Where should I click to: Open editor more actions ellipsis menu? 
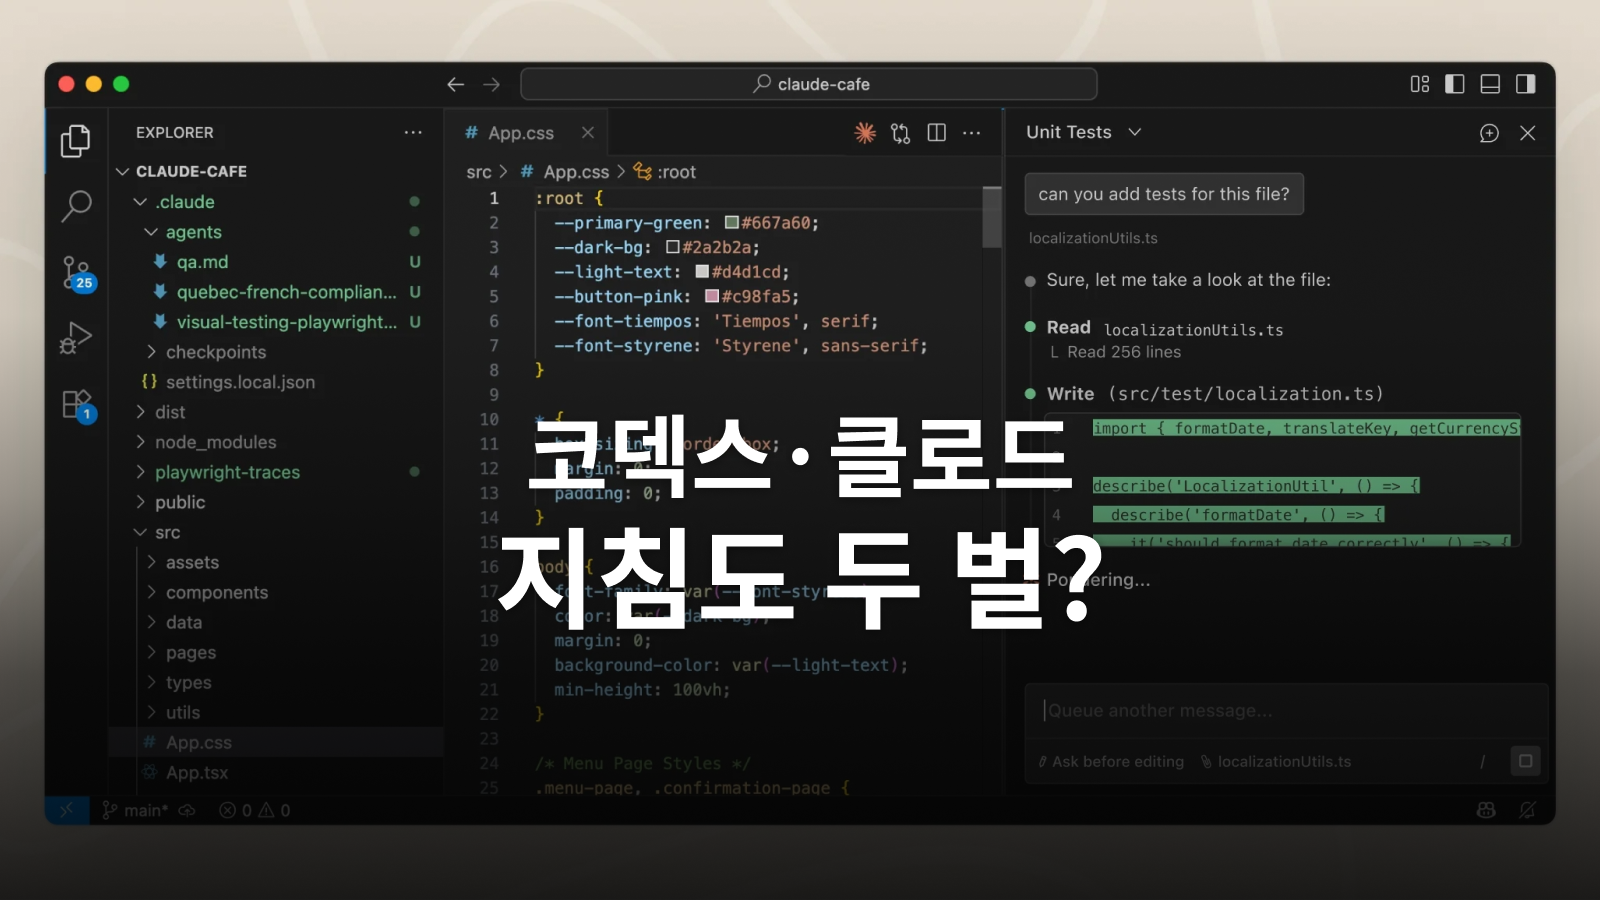(972, 133)
